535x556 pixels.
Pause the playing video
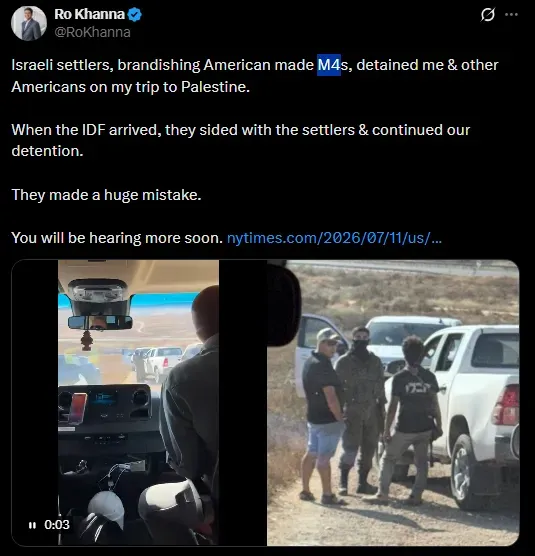[x=32, y=525]
